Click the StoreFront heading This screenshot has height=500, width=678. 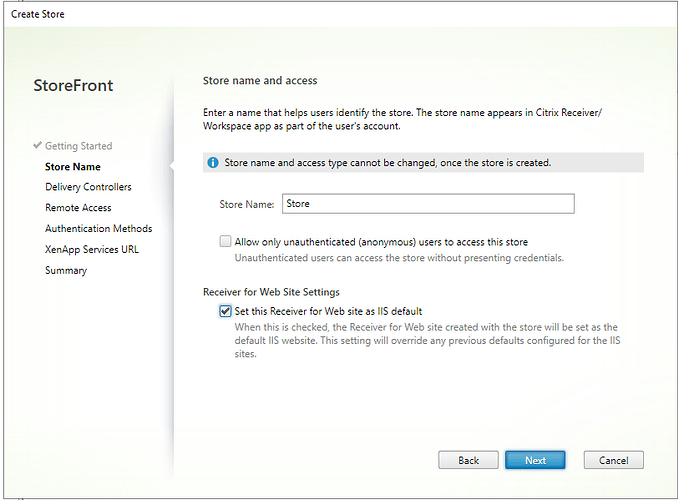tap(73, 86)
